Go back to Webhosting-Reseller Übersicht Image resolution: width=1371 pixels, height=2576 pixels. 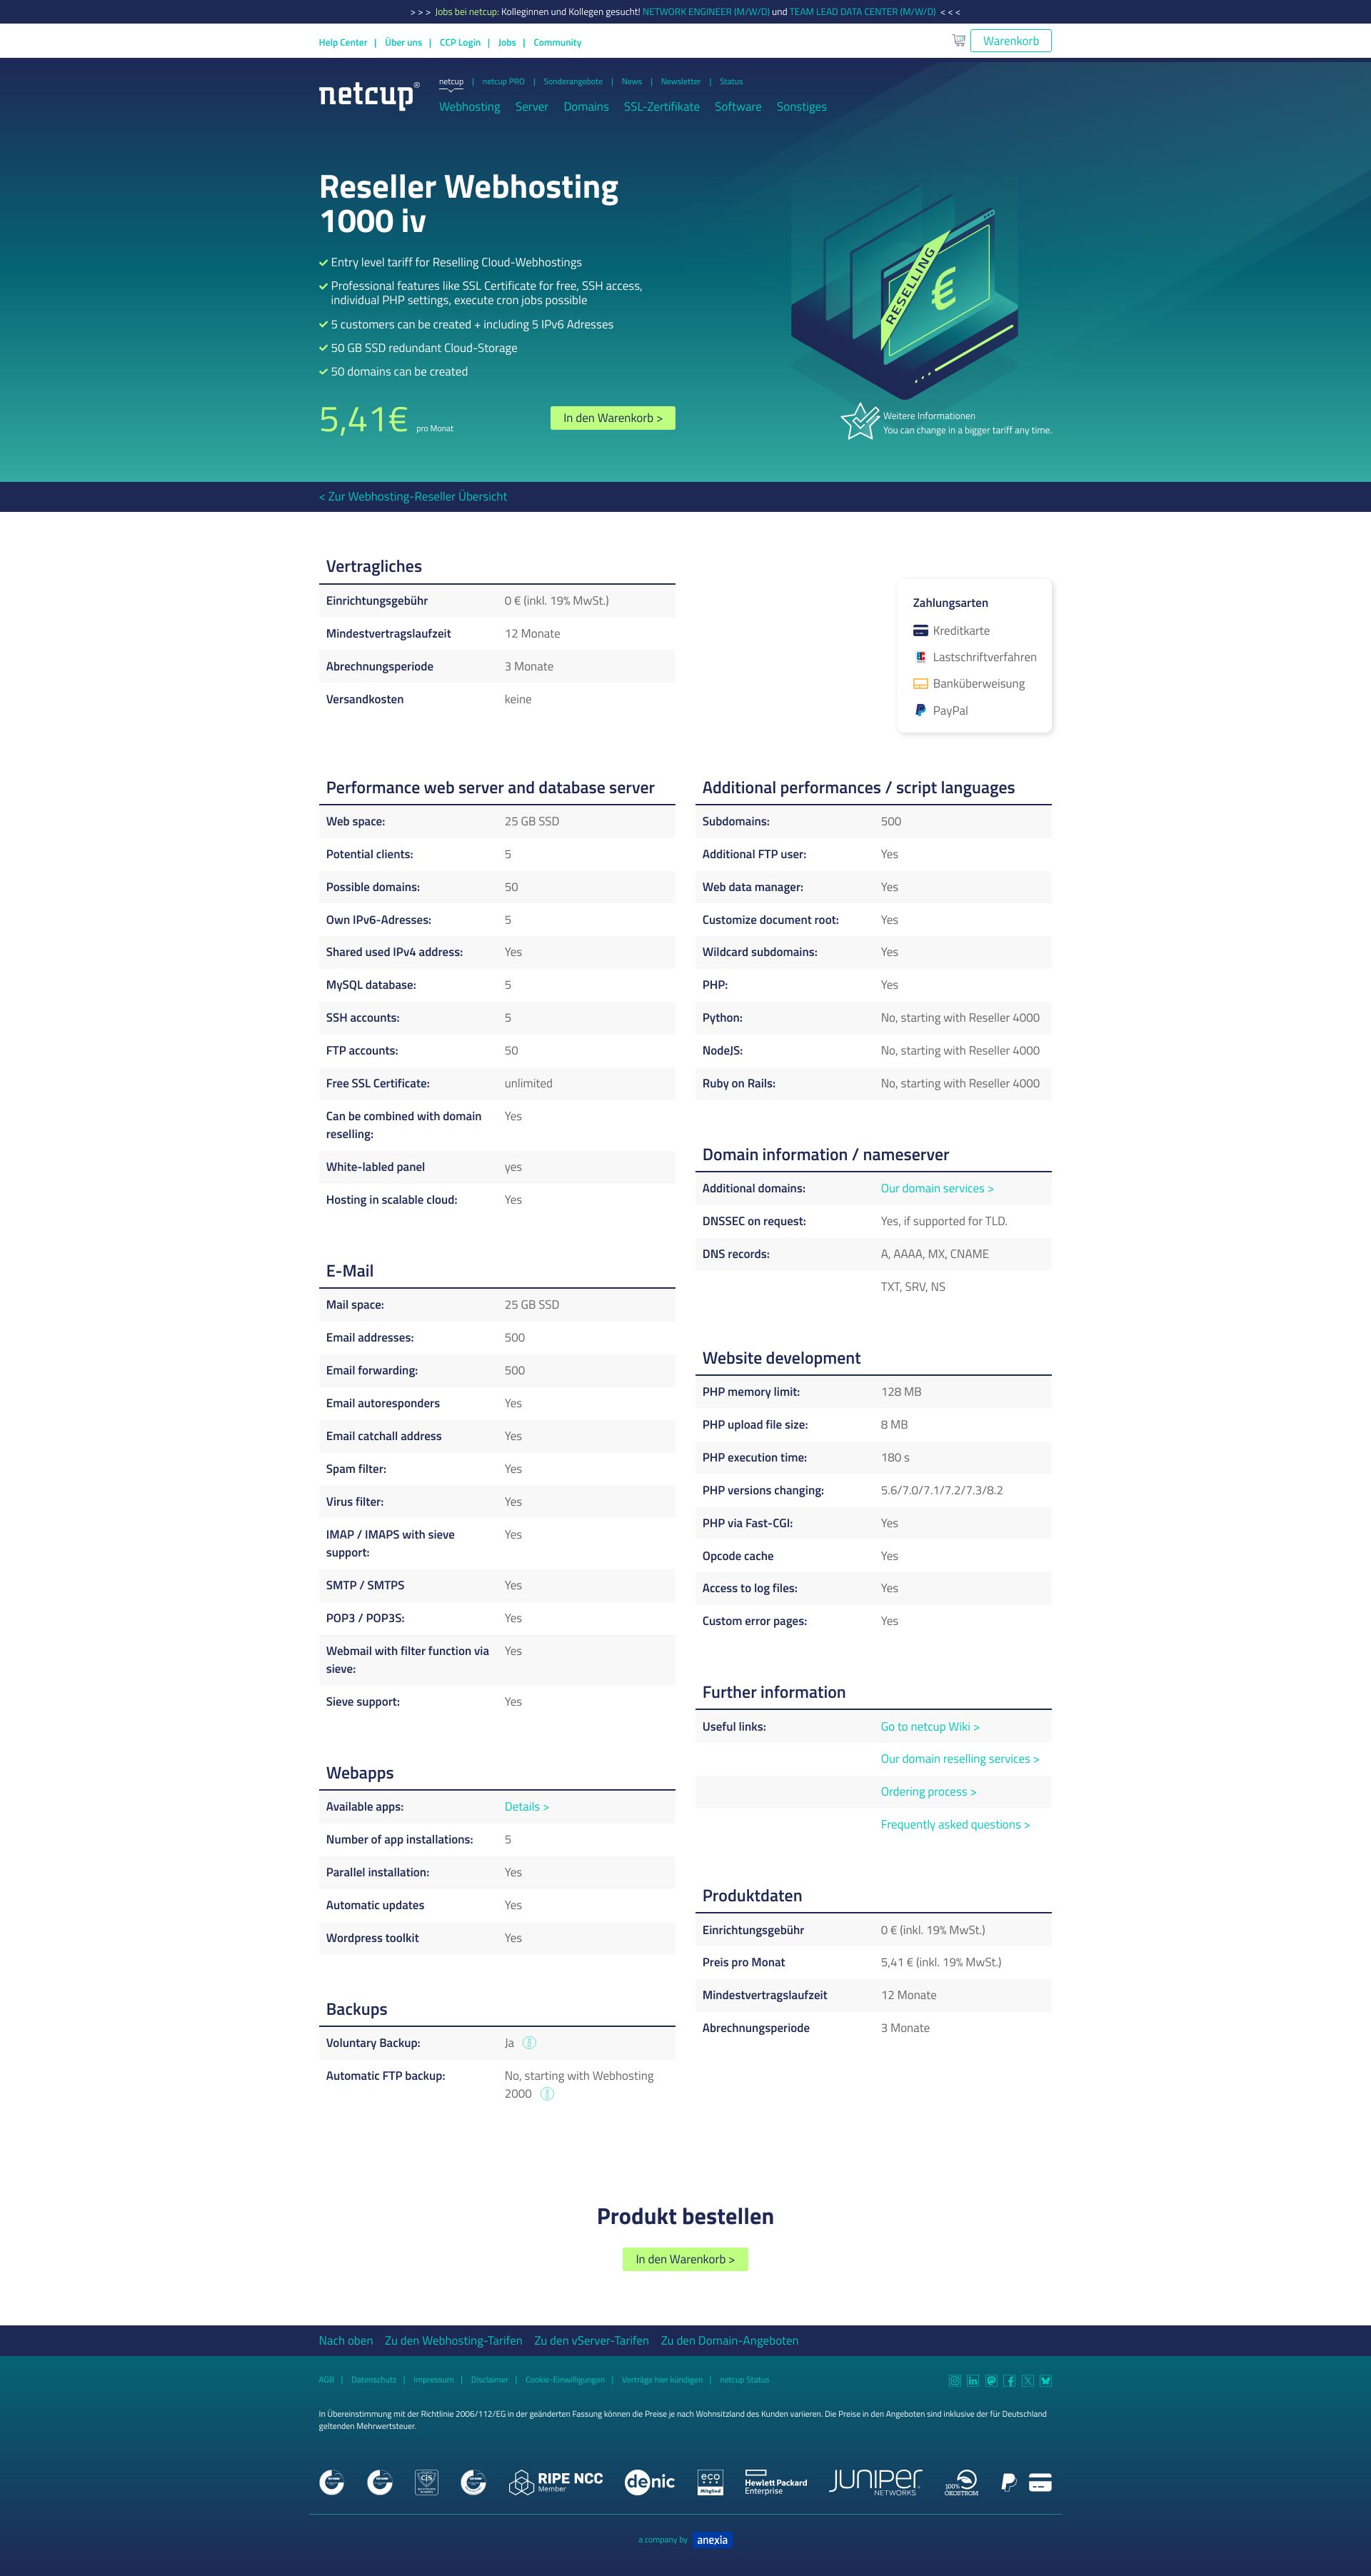pos(413,496)
